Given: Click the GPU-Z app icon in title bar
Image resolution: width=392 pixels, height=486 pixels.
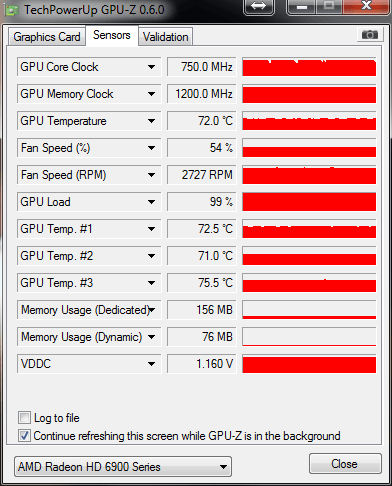Looking at the screenshot, I should pyautogui.click(x=11, y=10).
